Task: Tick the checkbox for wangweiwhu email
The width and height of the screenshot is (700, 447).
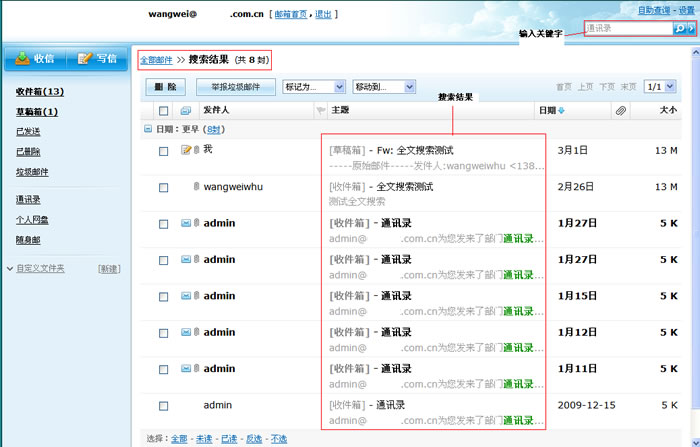Action: coord(163,187)
